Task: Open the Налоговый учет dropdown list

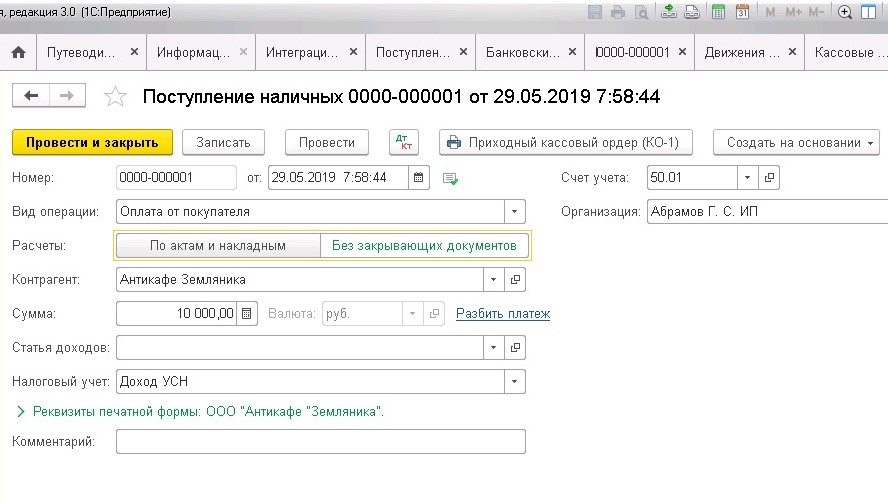Action: (515, 381)
